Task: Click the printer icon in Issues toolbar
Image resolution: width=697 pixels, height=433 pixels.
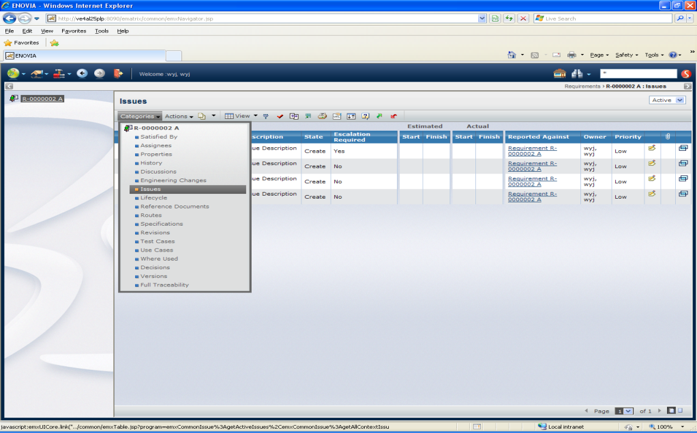Action: pyautogui.click(x=322, y=116)
